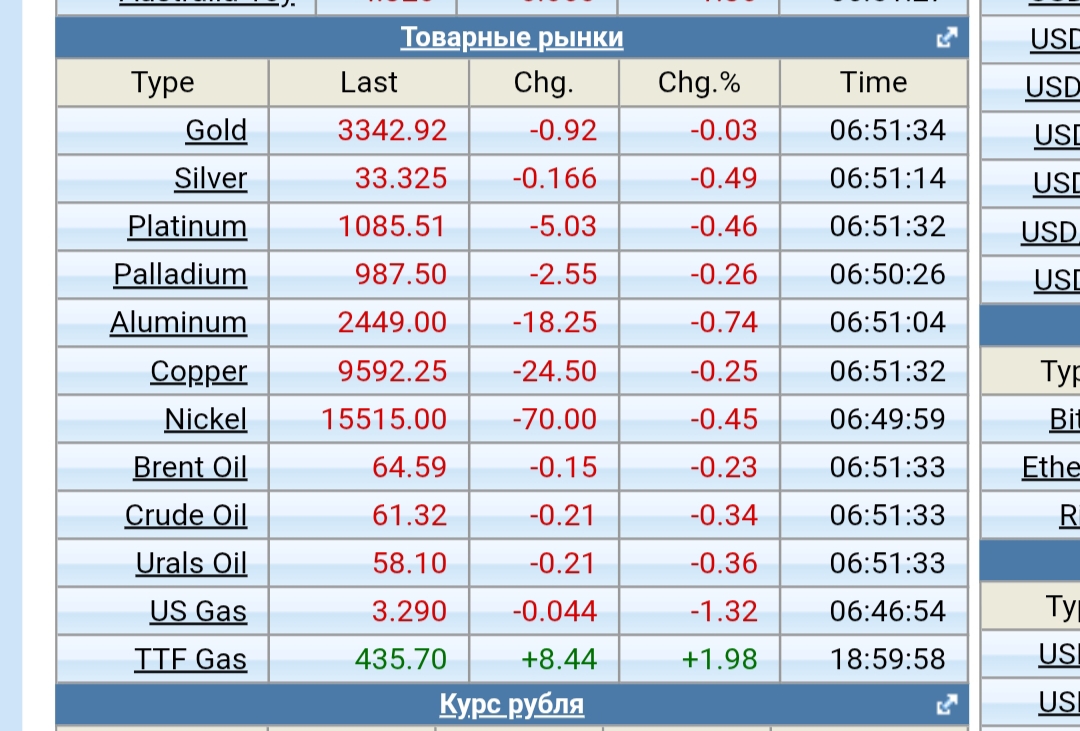Image resolution: width=1080 pixels, height=731 pixels.
Task: Expand the Курс рубля panel icon
Action: point(945,705)
